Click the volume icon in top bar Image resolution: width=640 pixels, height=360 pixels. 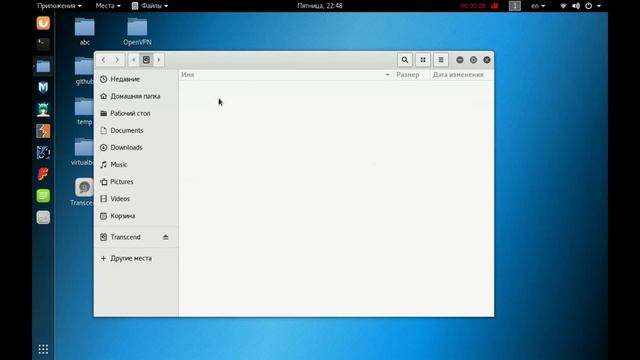coord(576,6)
